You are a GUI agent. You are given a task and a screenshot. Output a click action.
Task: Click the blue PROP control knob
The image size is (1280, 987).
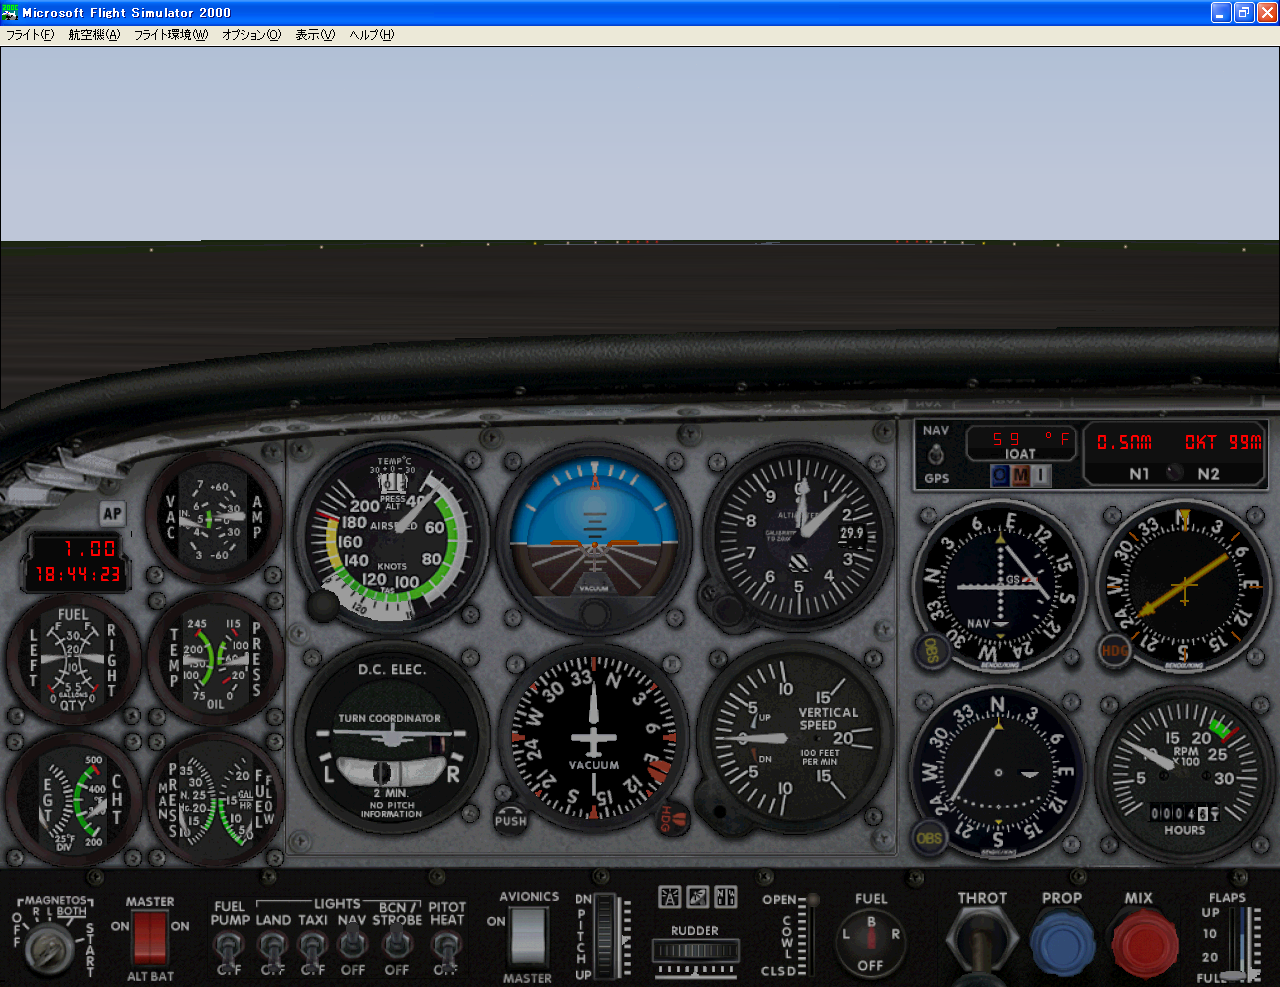pyautogui.click(x=1062, y=944)
